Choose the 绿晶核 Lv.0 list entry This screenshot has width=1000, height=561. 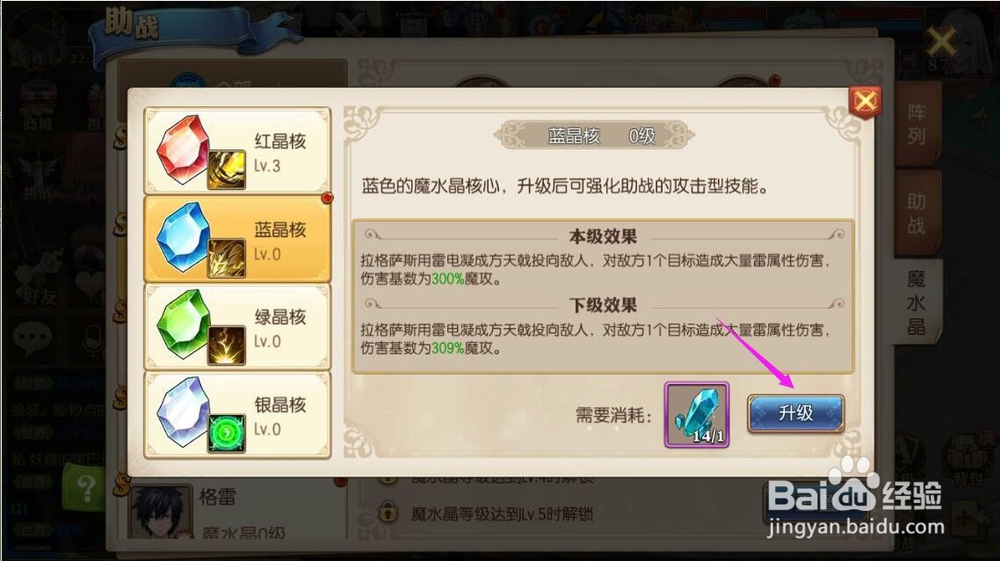[x=238, y=326]
